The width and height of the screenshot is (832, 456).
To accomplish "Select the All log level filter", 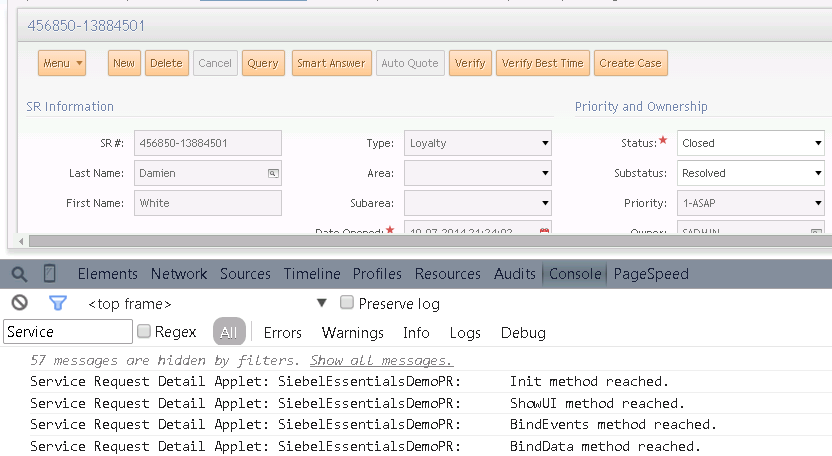I will 229,332.
